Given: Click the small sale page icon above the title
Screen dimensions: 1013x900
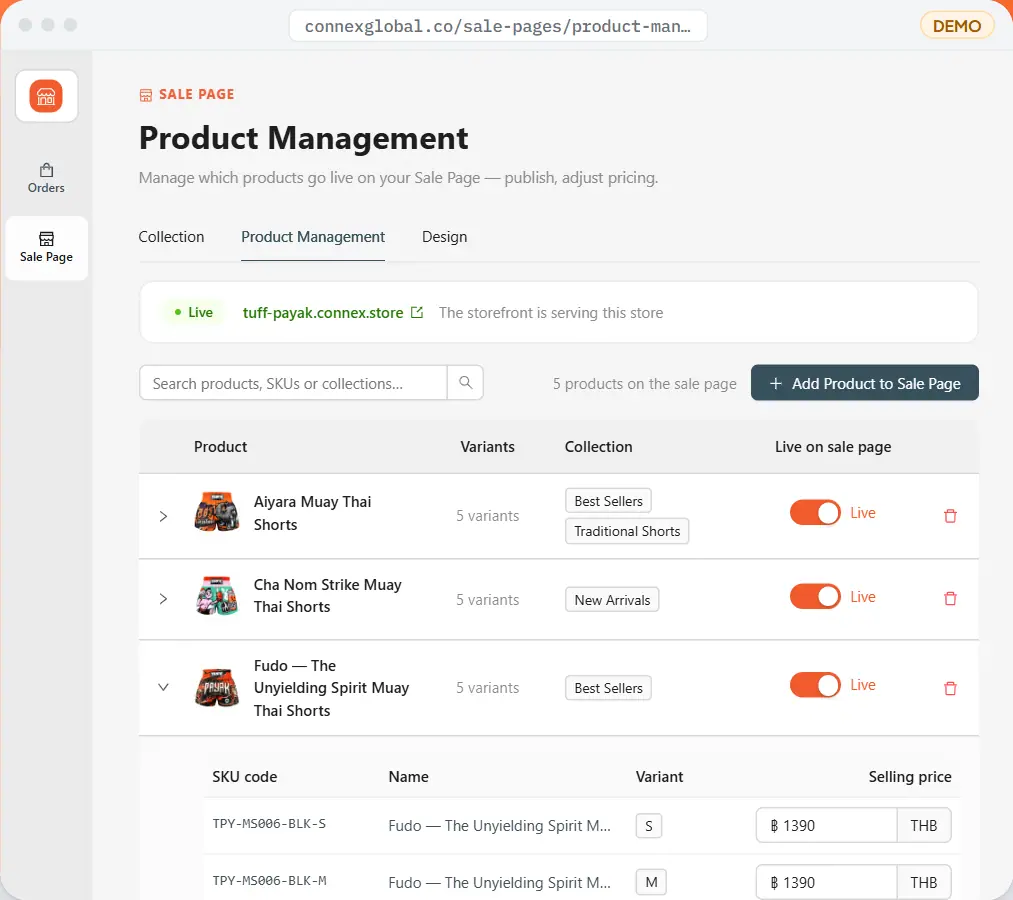Looking at the screenshot, I should click(146, 95).
